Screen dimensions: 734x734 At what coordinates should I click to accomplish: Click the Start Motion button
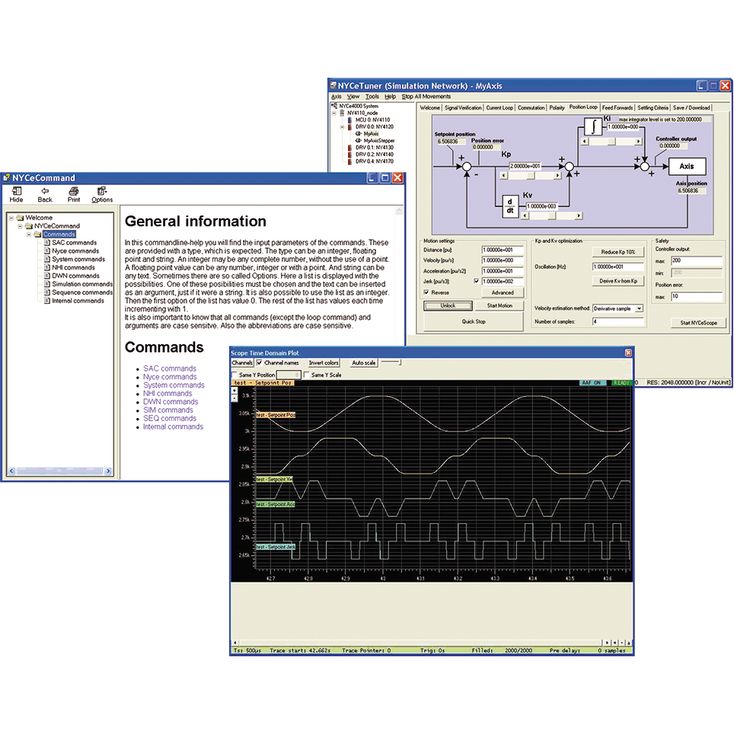tap(499, 306)
